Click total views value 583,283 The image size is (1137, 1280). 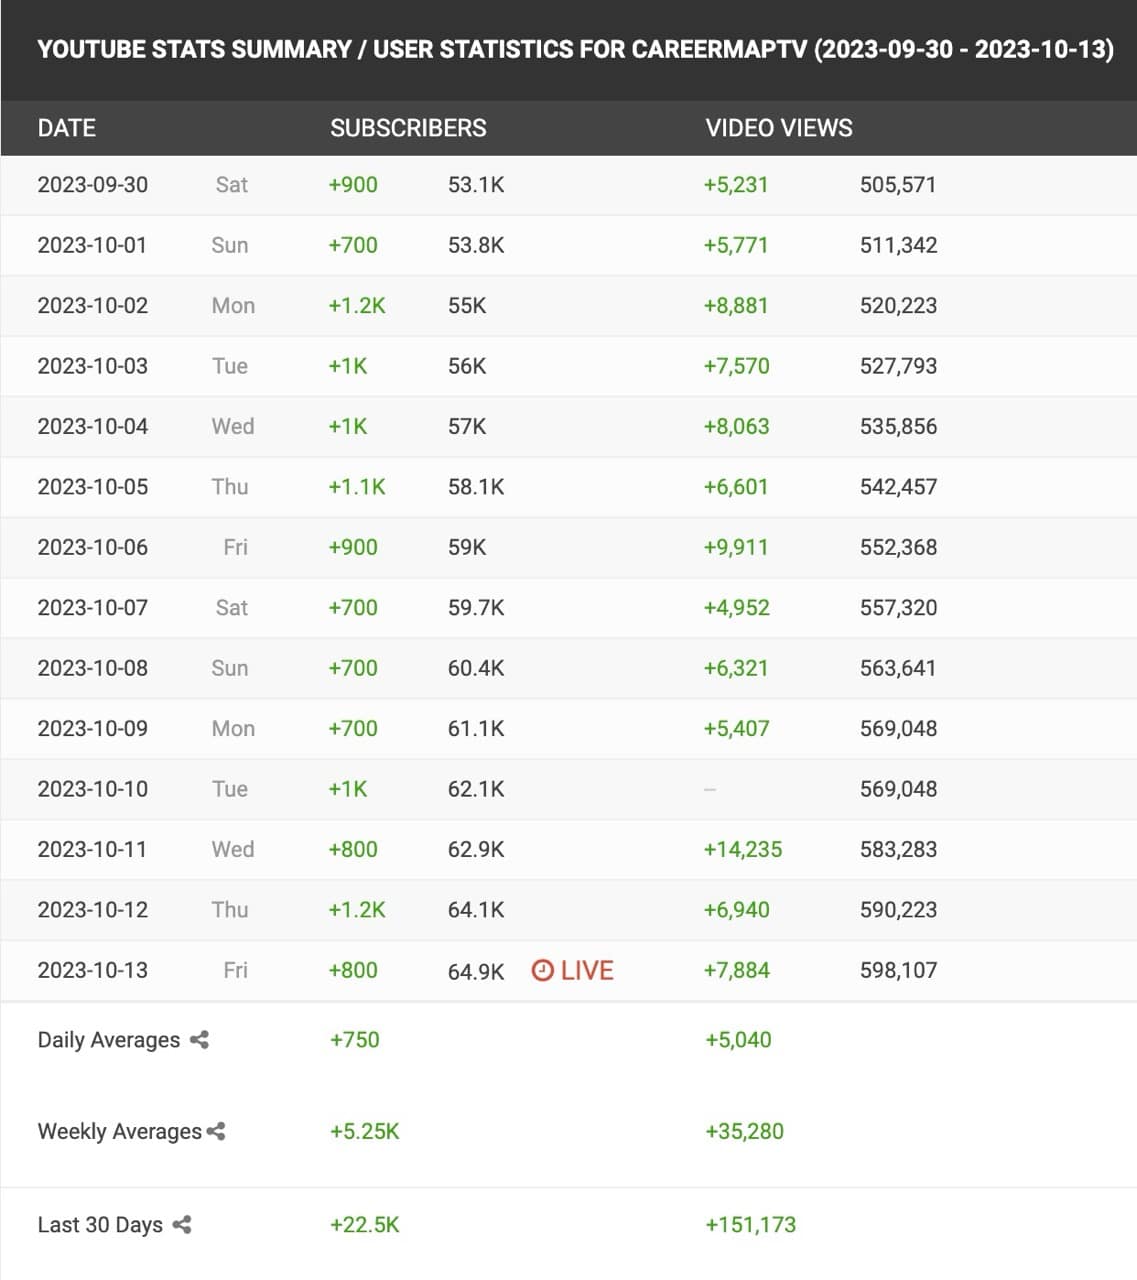[x=899, y=849]
